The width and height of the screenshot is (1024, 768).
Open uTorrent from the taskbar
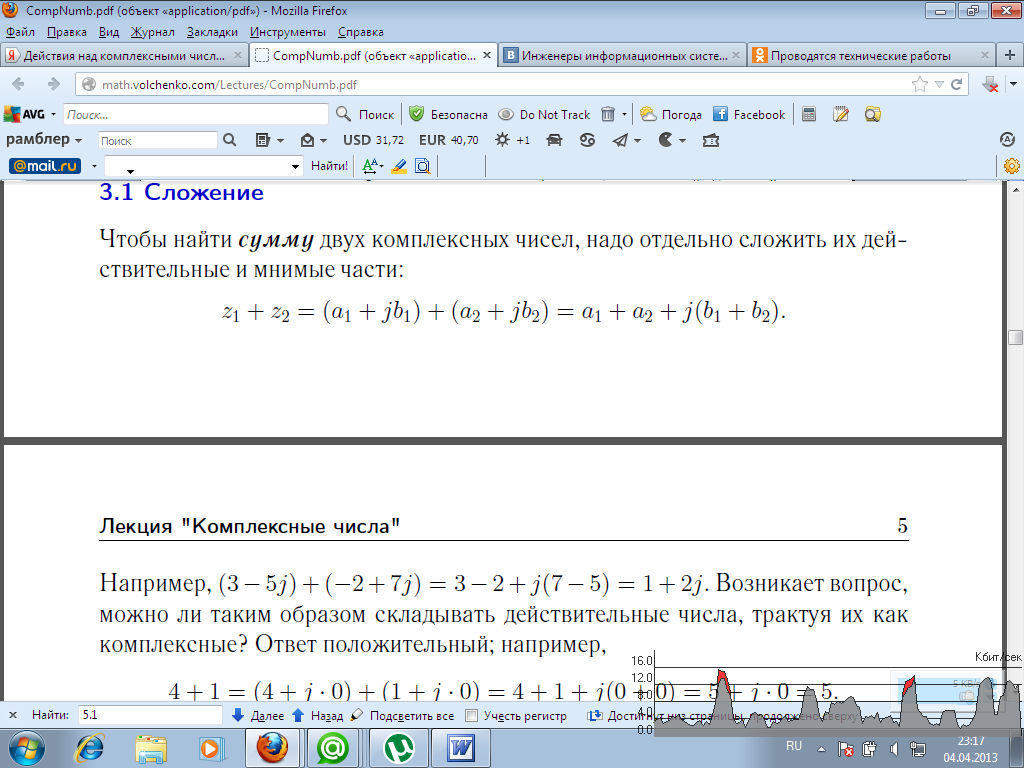[398, 748]
